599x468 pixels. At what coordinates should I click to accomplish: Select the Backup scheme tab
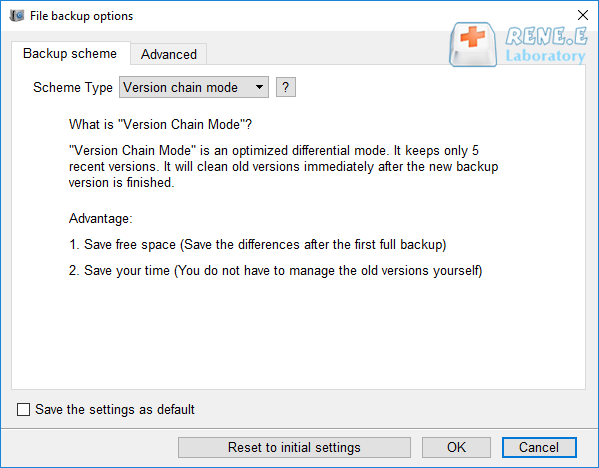point(70,53)
